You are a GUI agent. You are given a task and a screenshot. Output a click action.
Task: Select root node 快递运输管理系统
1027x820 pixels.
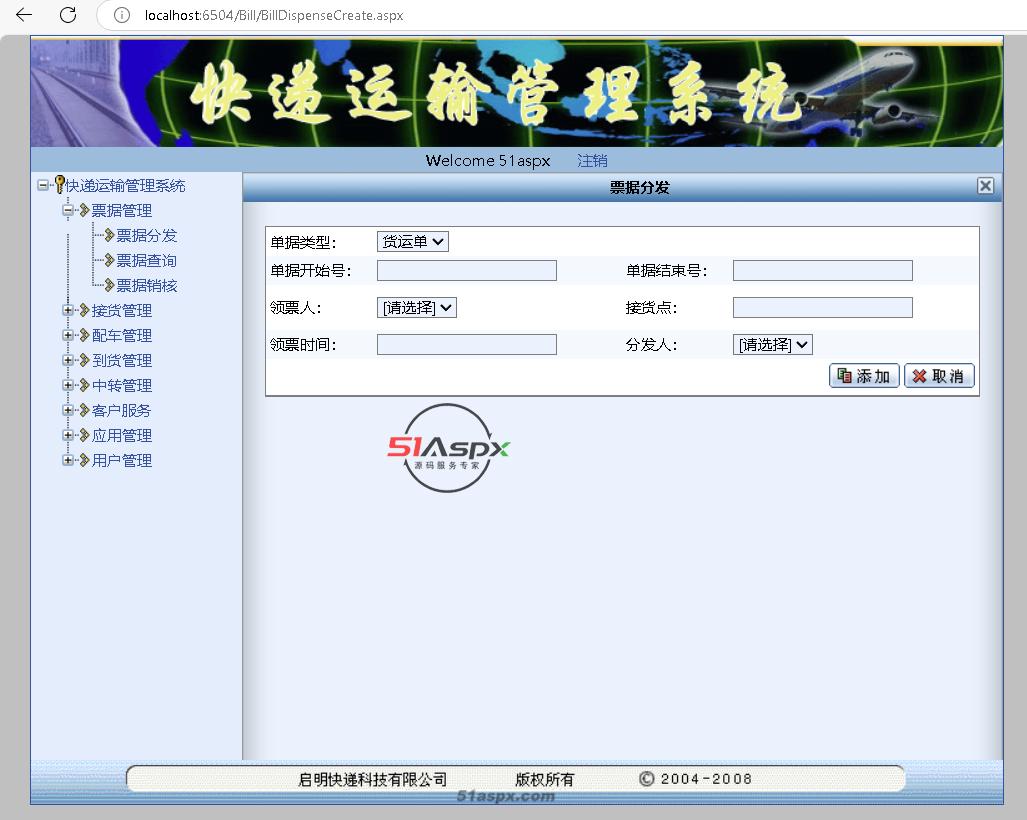tap(125, 186)
